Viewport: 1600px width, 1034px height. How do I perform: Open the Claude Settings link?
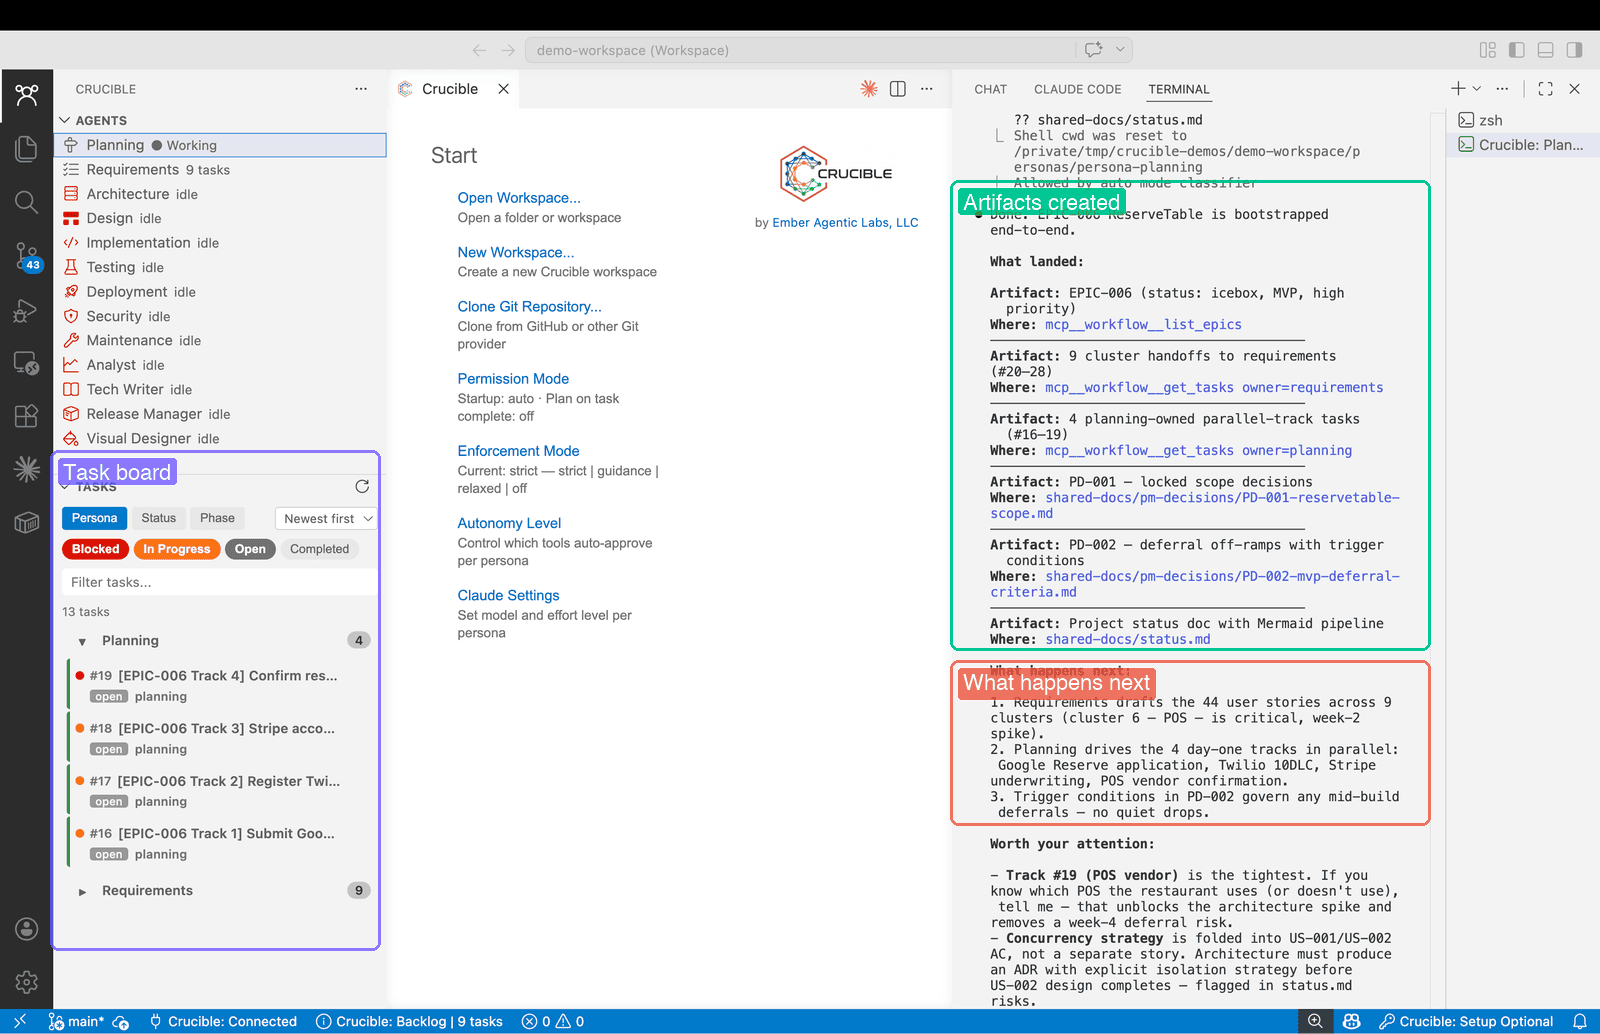click(x=508, y=595)
